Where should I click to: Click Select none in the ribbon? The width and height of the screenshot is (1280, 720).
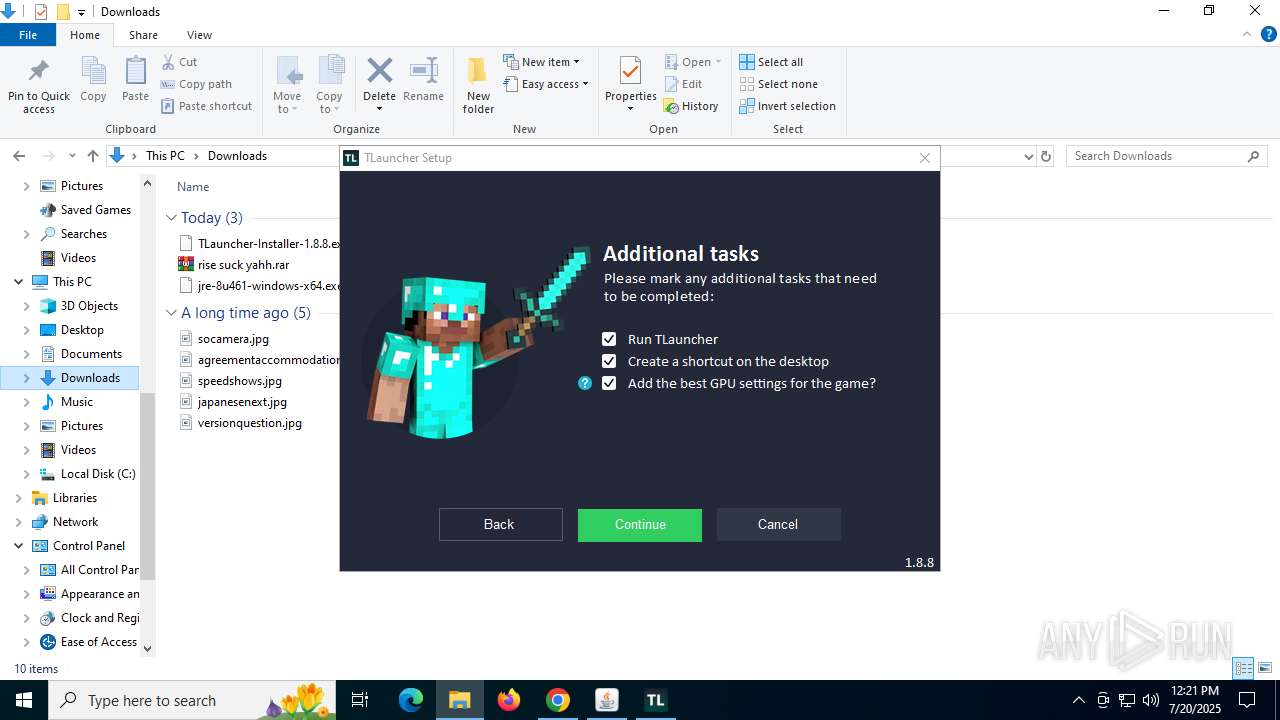pyautogui.click(x=778, y=84)
